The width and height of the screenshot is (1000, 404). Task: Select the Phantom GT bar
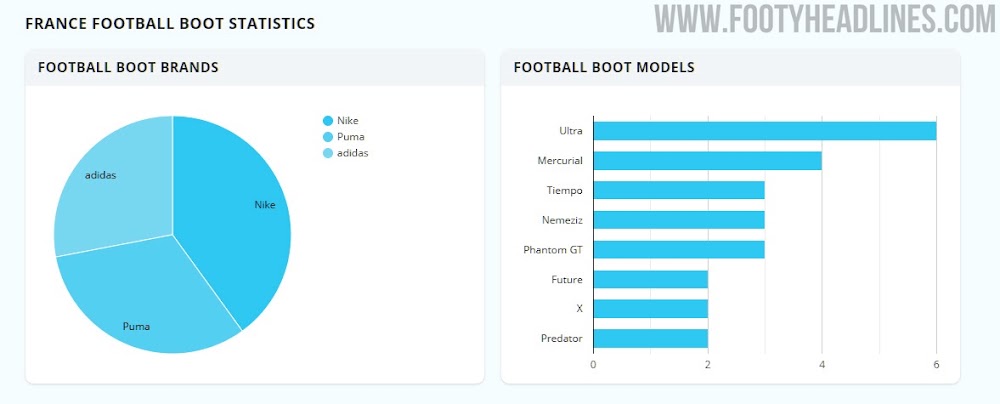[x=678, y=249]
